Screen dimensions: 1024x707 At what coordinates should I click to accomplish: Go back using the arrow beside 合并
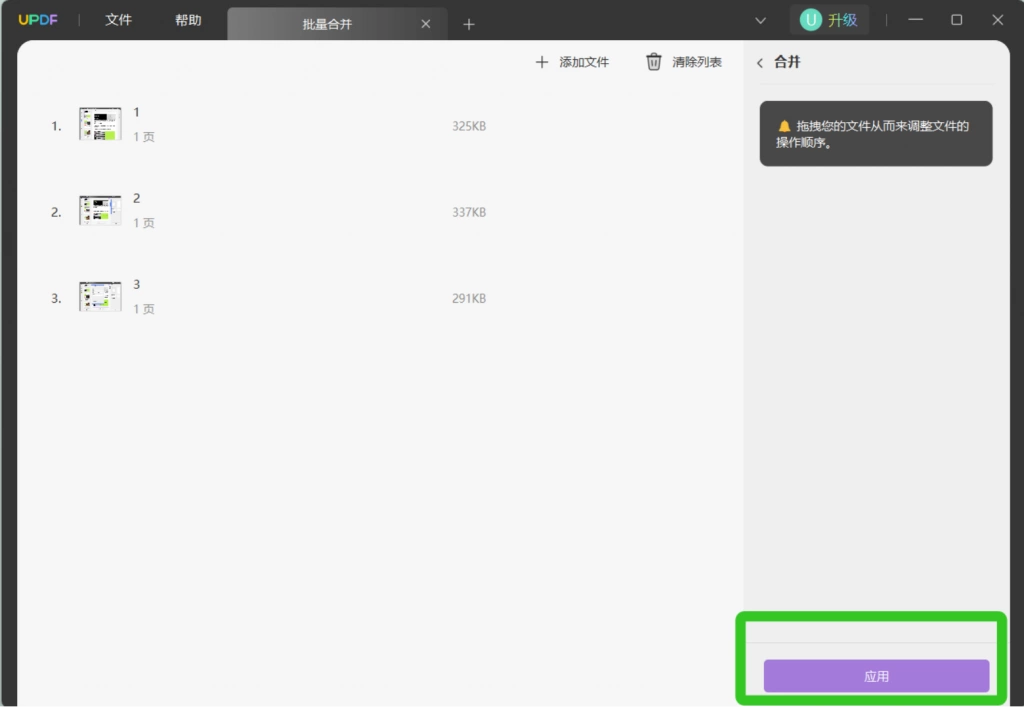click(760, 63)
